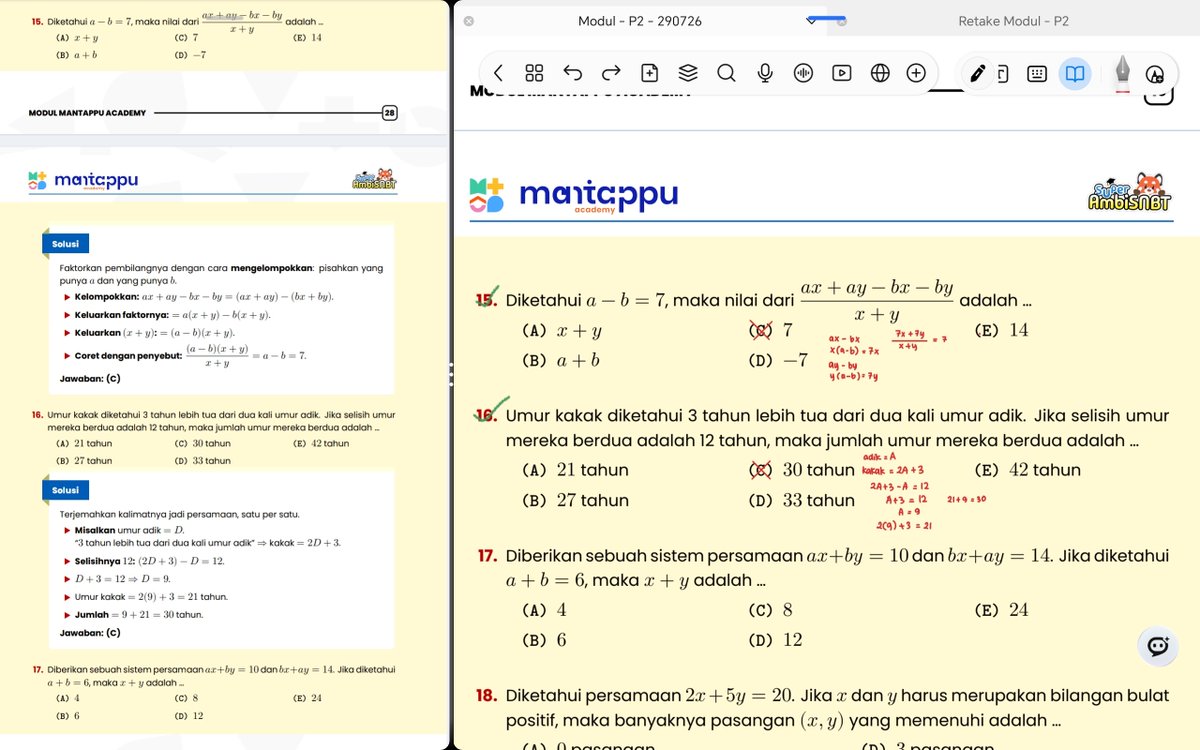Screen dimensions: 1200x750
Task: Undo the last stroke
Action: tap(572, 73)
